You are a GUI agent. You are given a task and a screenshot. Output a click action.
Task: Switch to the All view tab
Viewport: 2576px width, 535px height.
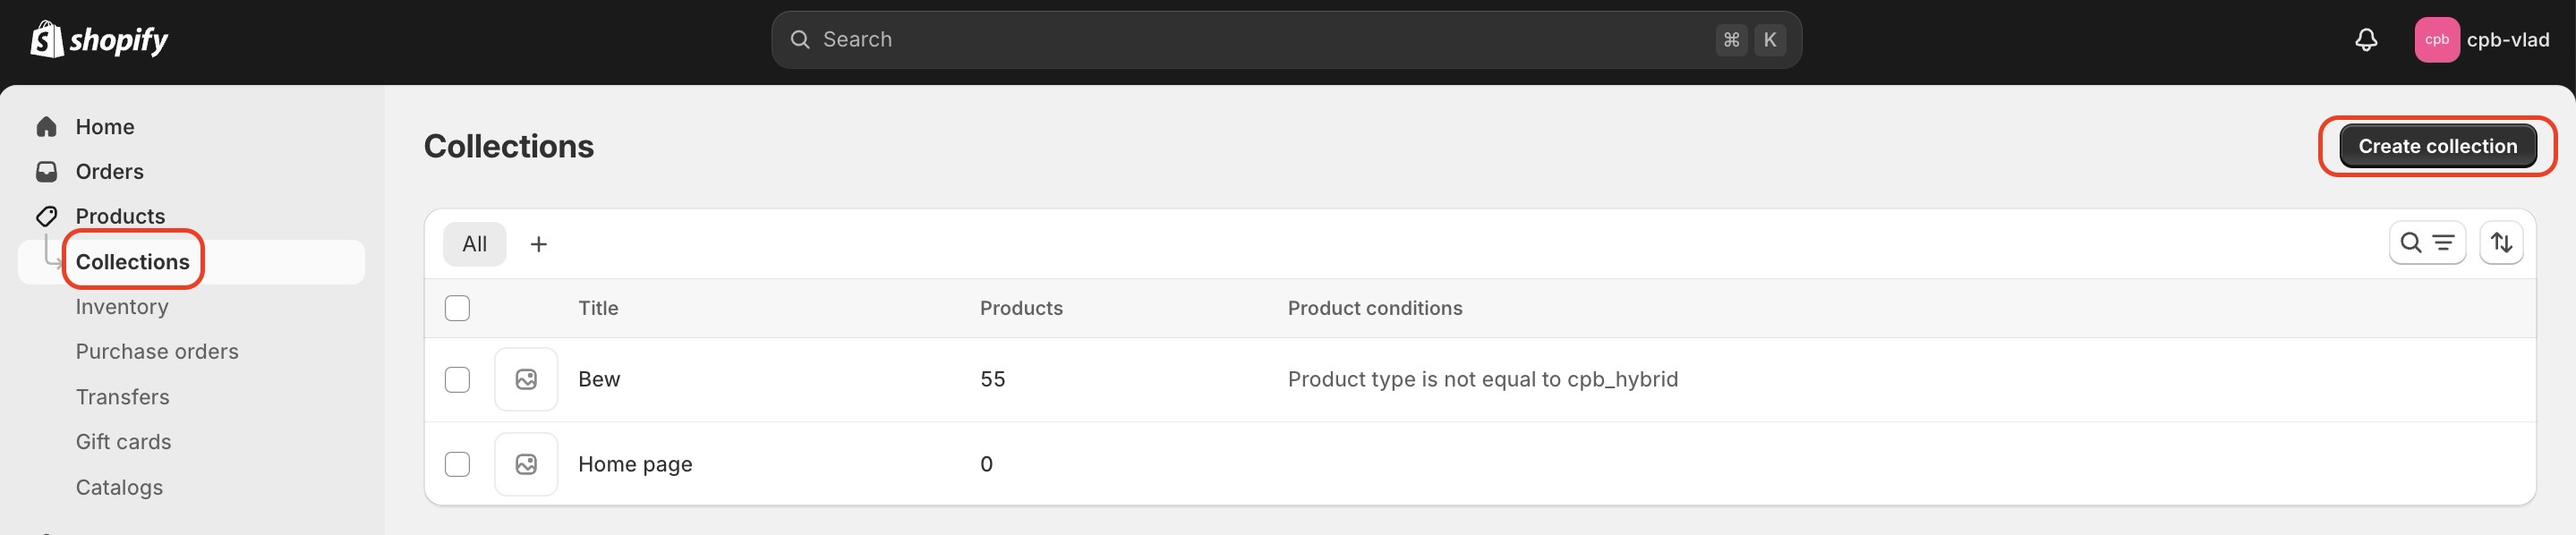click(475, 244)
